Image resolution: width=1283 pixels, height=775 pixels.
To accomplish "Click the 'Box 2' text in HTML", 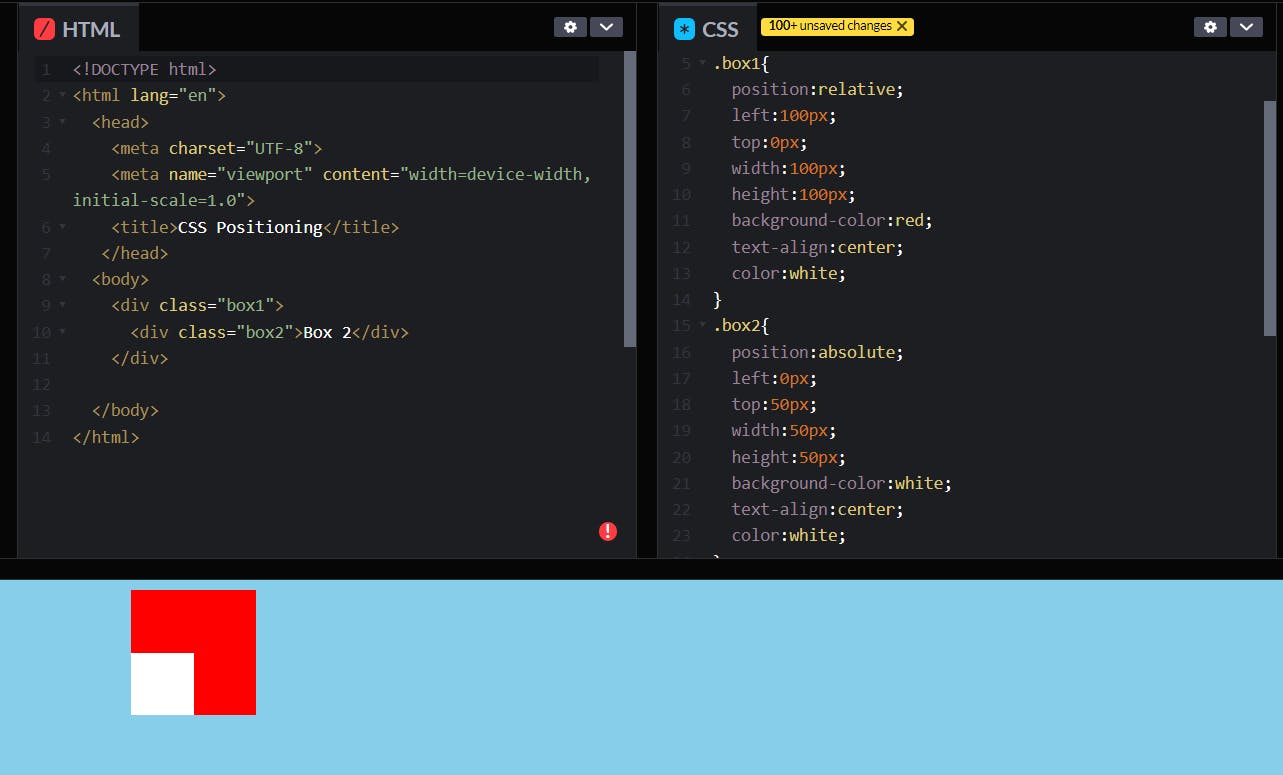I will point(327,332).
